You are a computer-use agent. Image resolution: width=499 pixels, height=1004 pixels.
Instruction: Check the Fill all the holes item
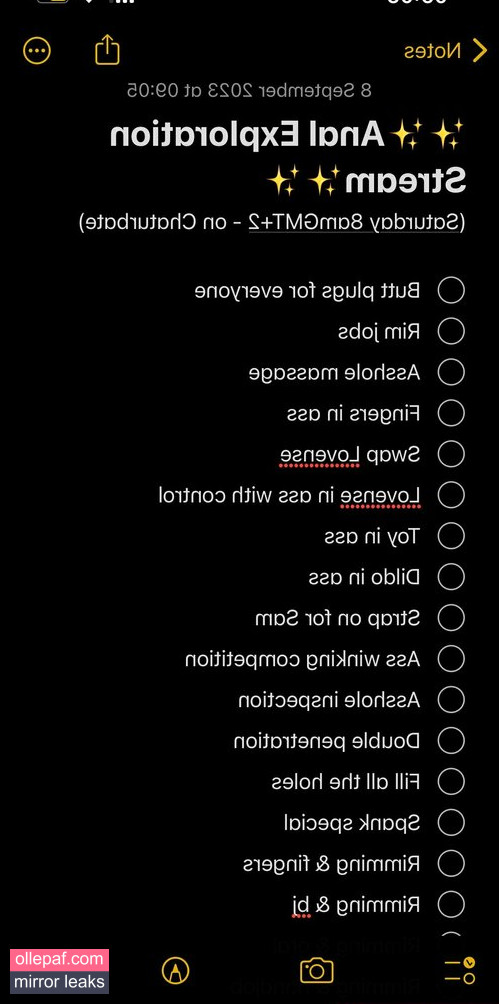[x=451, y=781]
